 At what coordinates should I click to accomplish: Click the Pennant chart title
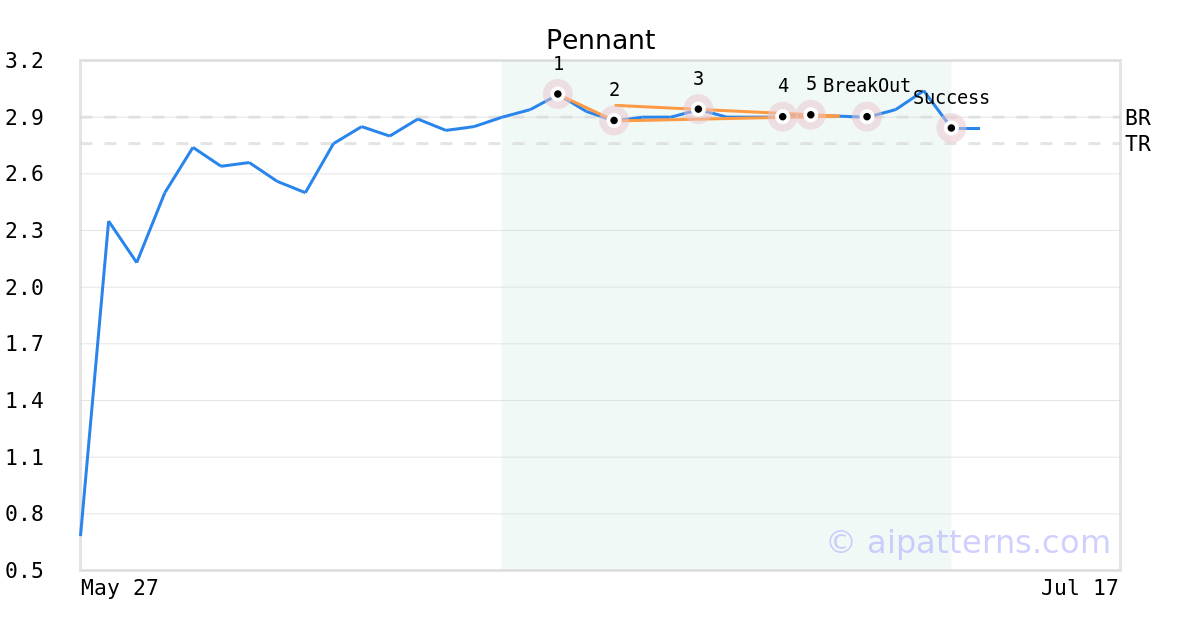click(x=600, y=40)
